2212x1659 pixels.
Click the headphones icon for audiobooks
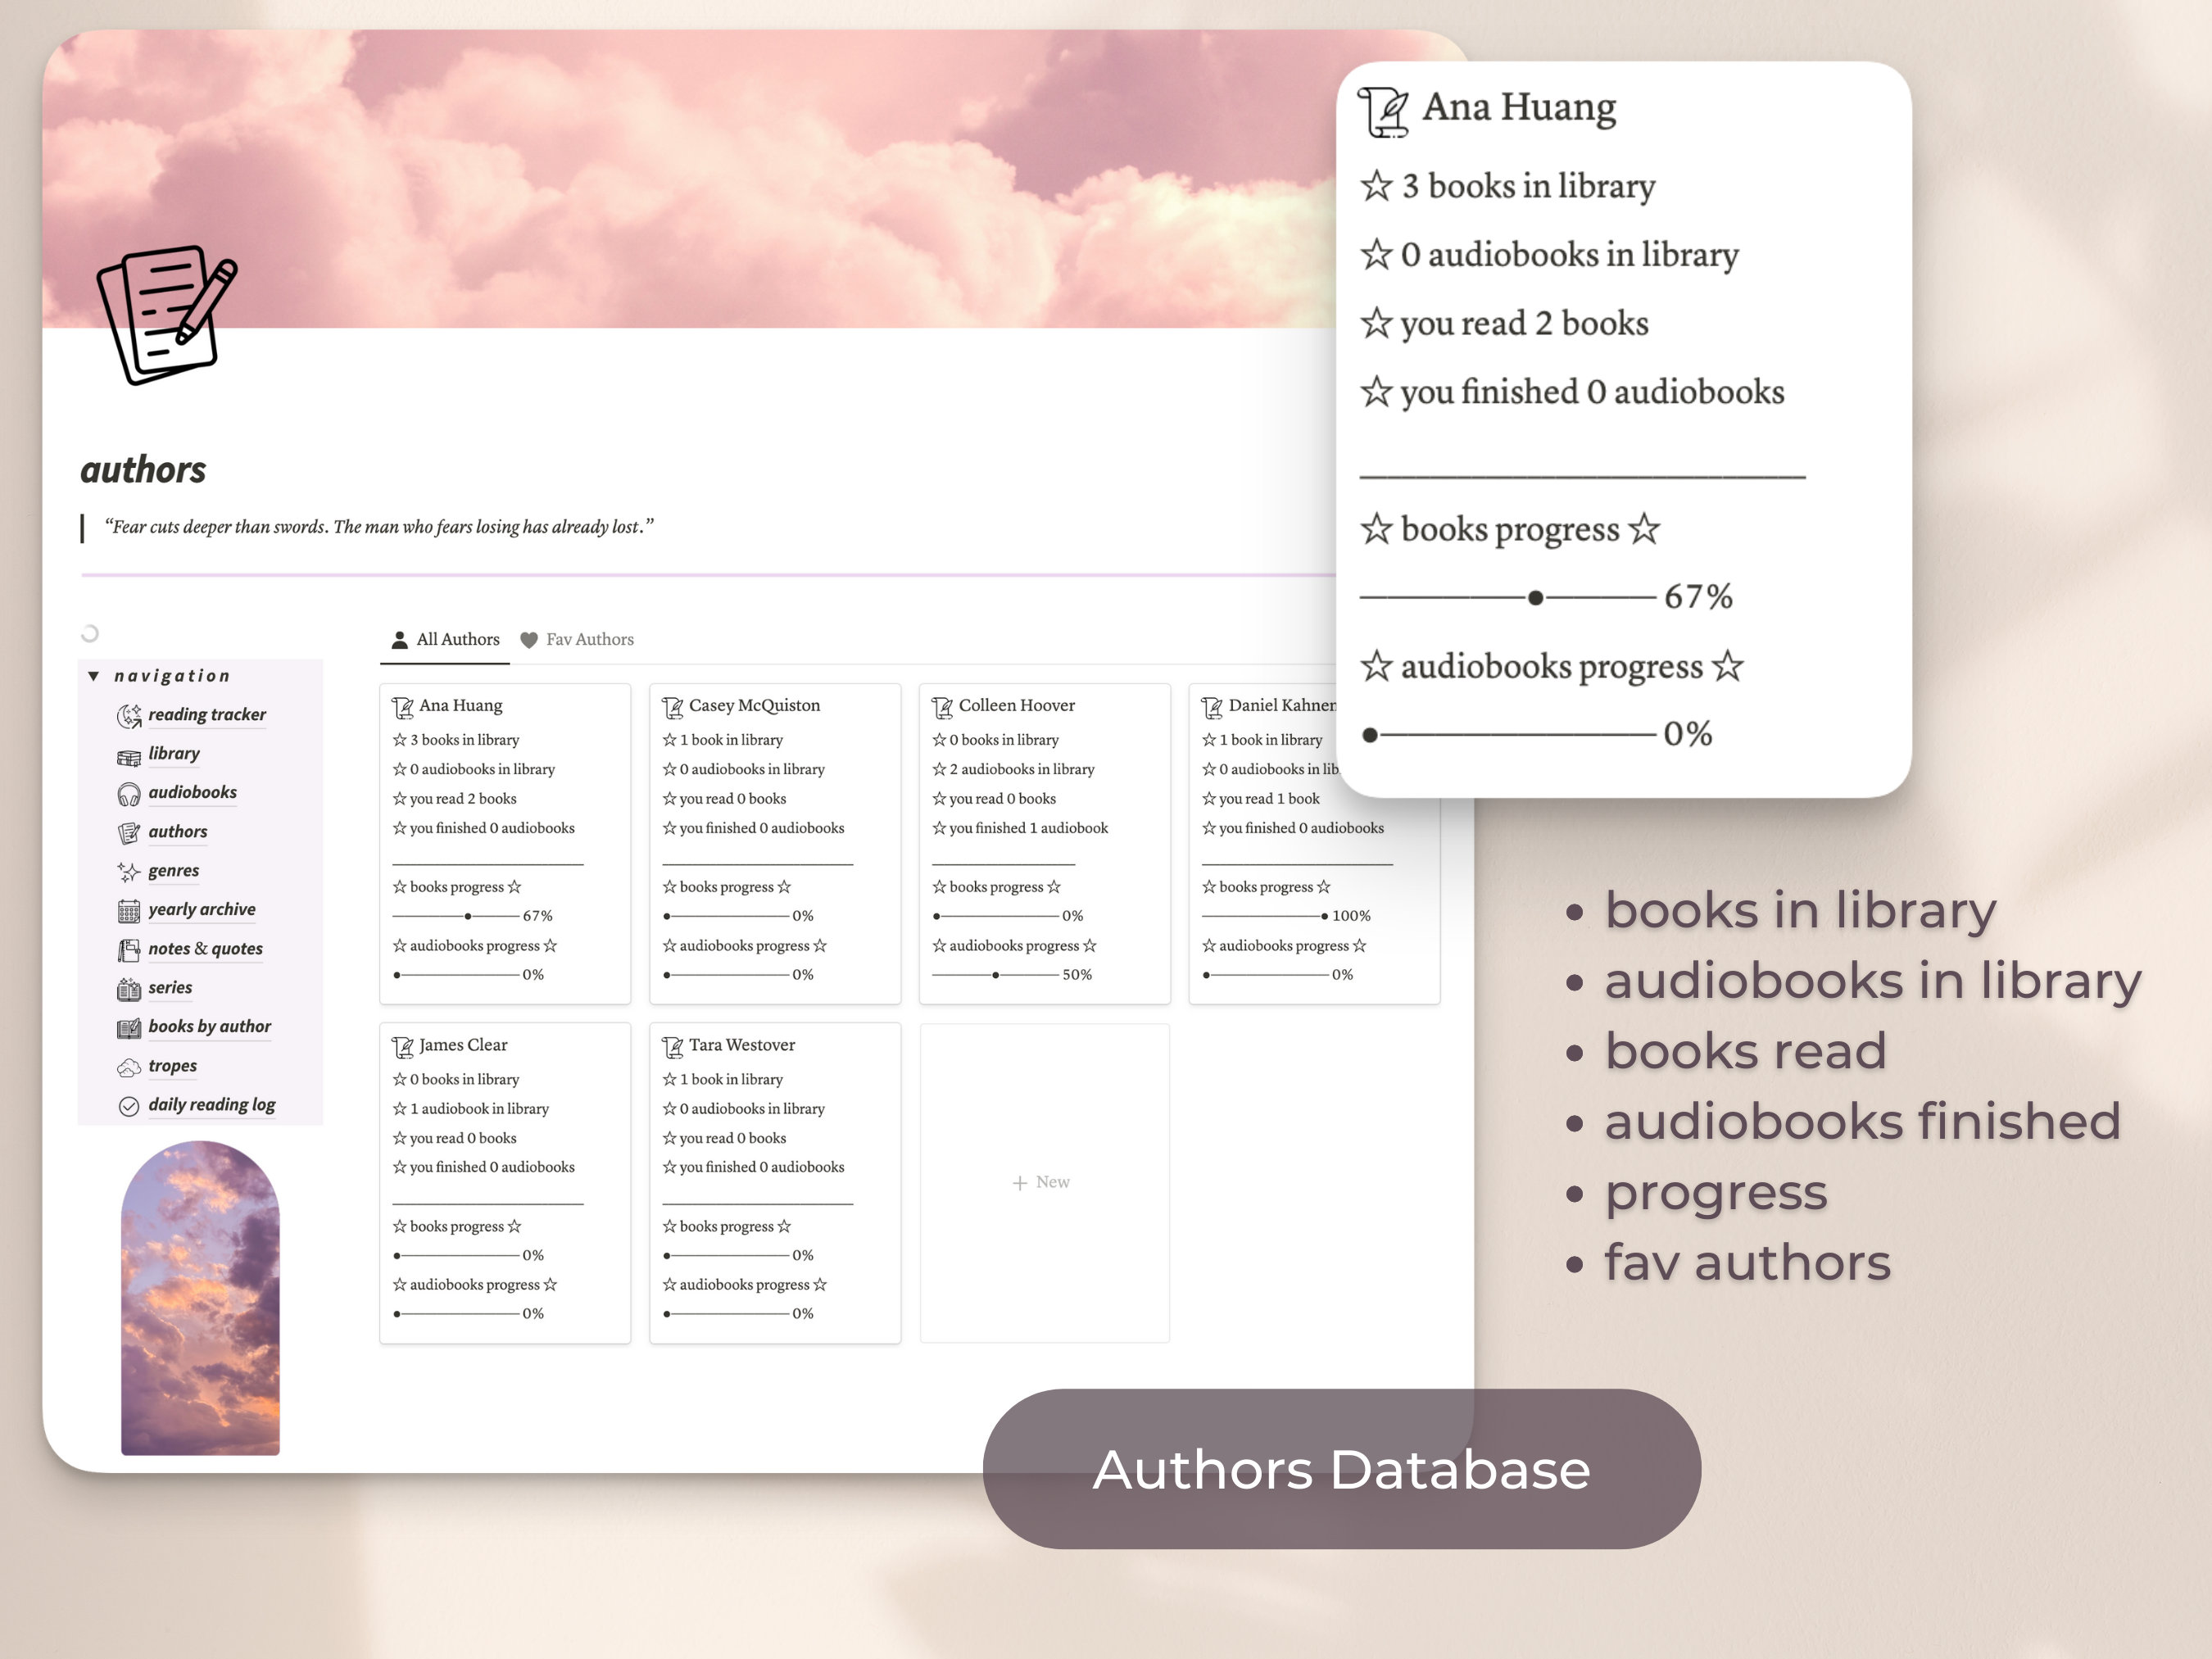coord(129,793)
